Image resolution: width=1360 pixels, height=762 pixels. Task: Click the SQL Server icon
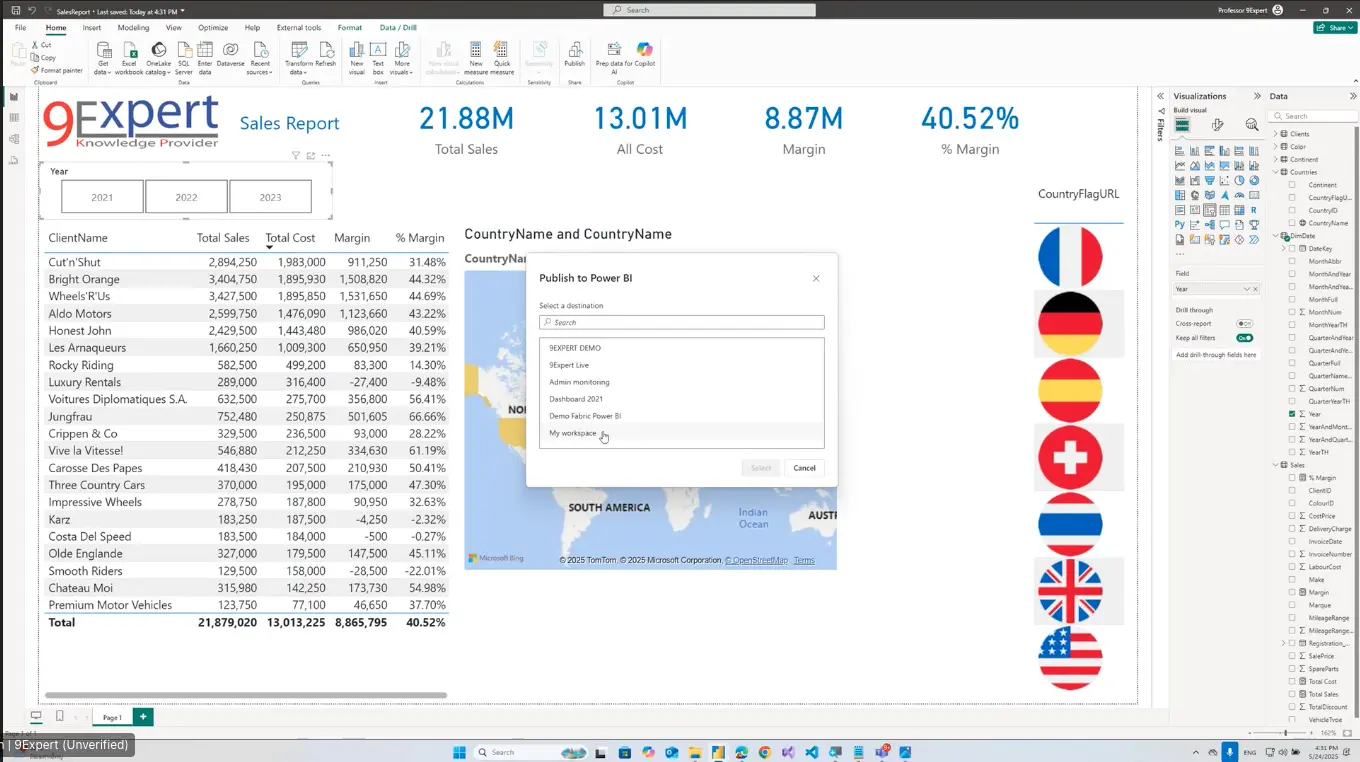184,50
